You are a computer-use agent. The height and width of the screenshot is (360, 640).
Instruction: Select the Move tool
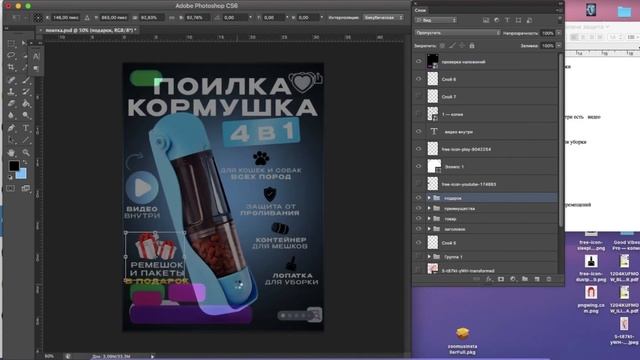(x=24, y=43)
